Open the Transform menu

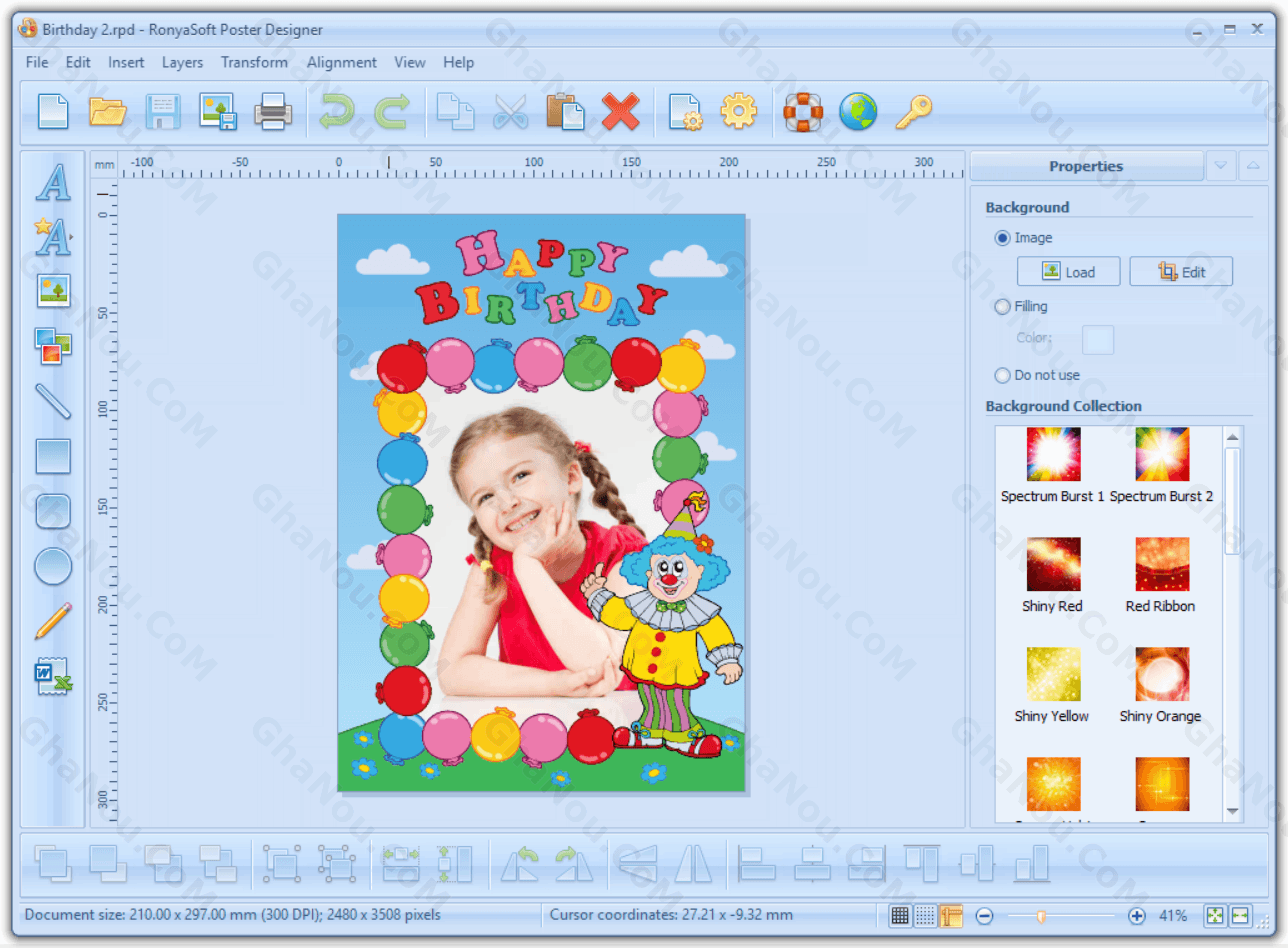pyautogui.click(x=254, y=62)
